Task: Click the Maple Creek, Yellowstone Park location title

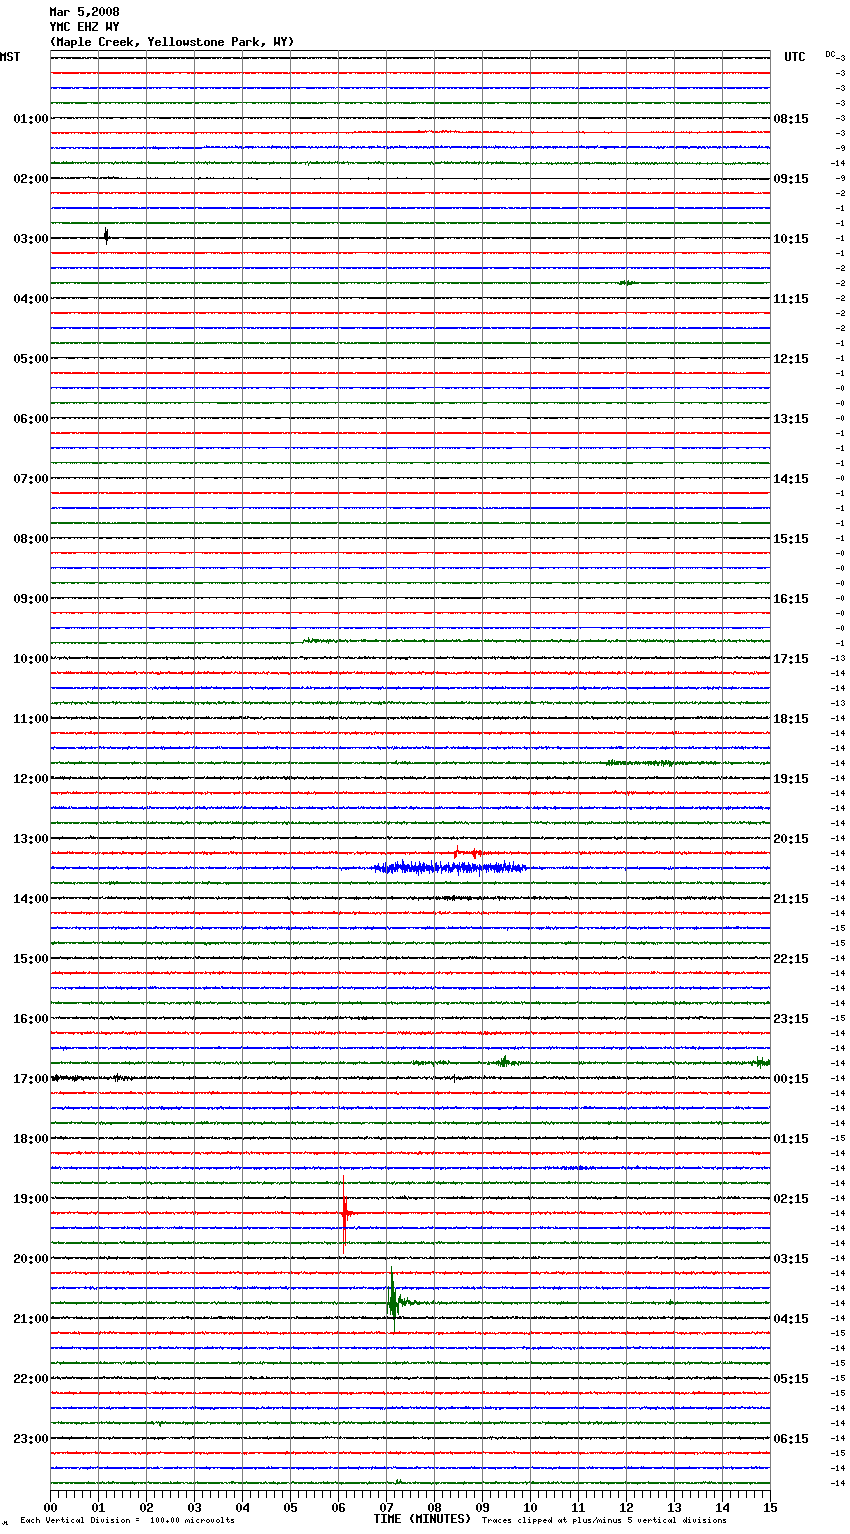Action: [172, 42]
